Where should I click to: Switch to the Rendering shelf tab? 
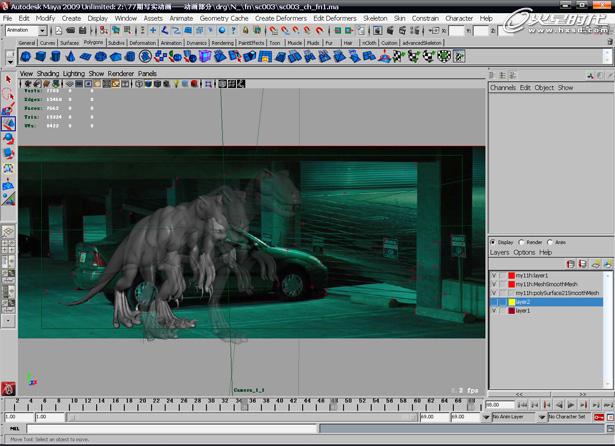click(222, 43)
